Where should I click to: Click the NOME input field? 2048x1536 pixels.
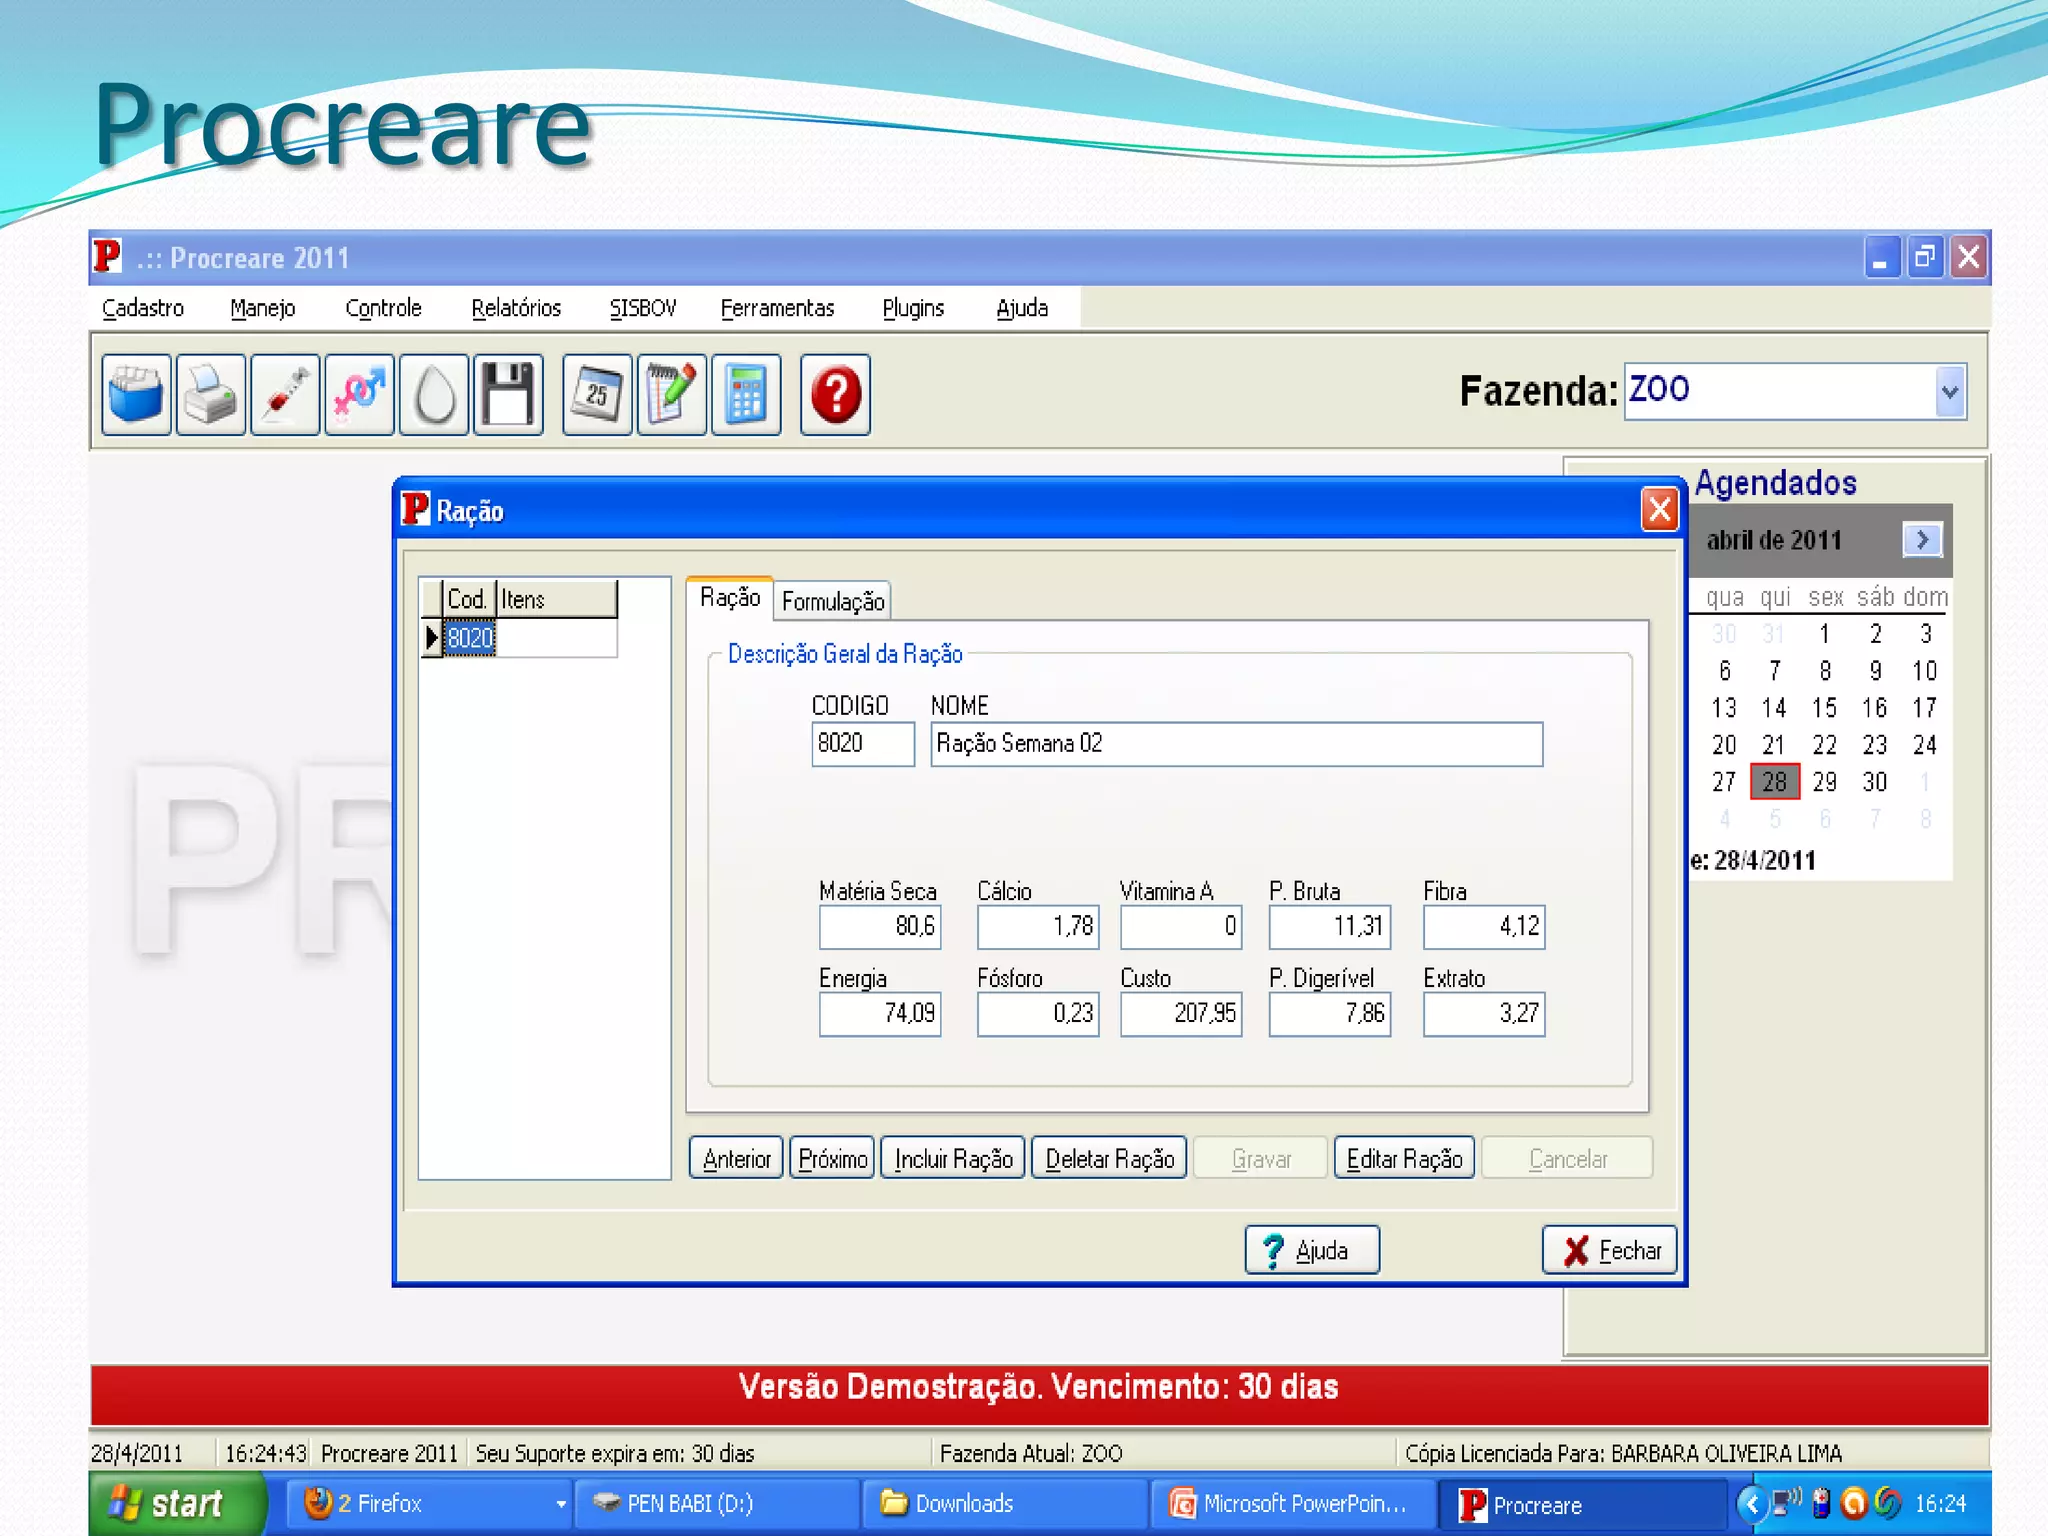pyautogui.click(x=1236, y=744)
